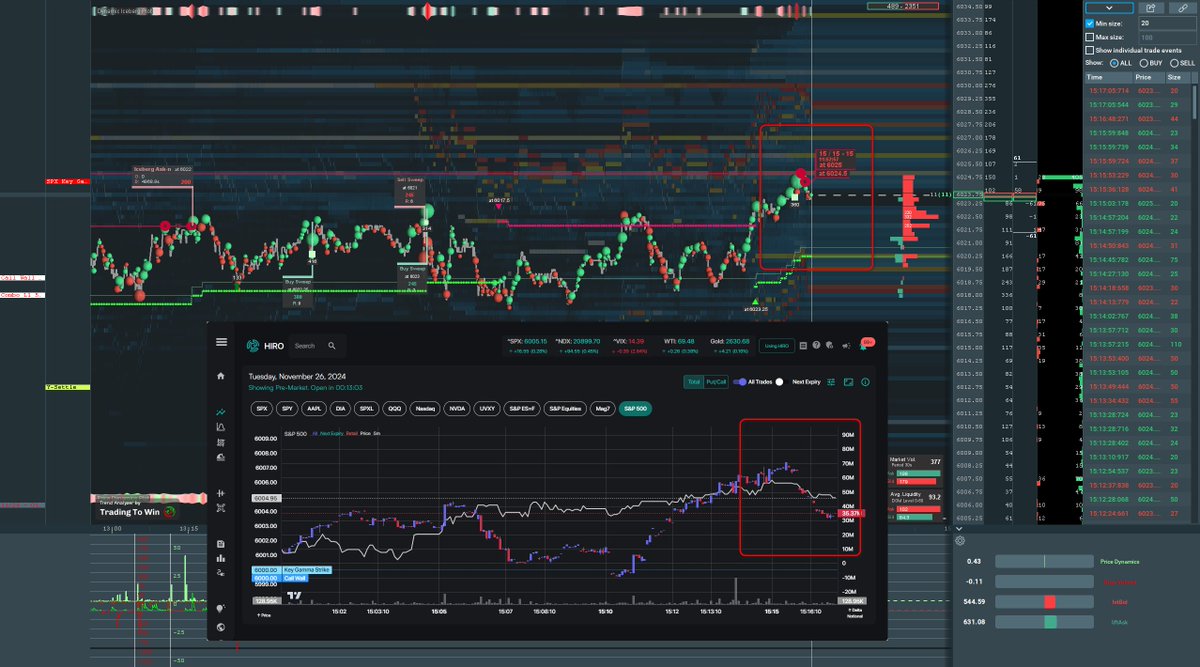Screen dimensions: 1200x667
Task: Open the notification bell with the red badge
Action: tap(866, 344)
